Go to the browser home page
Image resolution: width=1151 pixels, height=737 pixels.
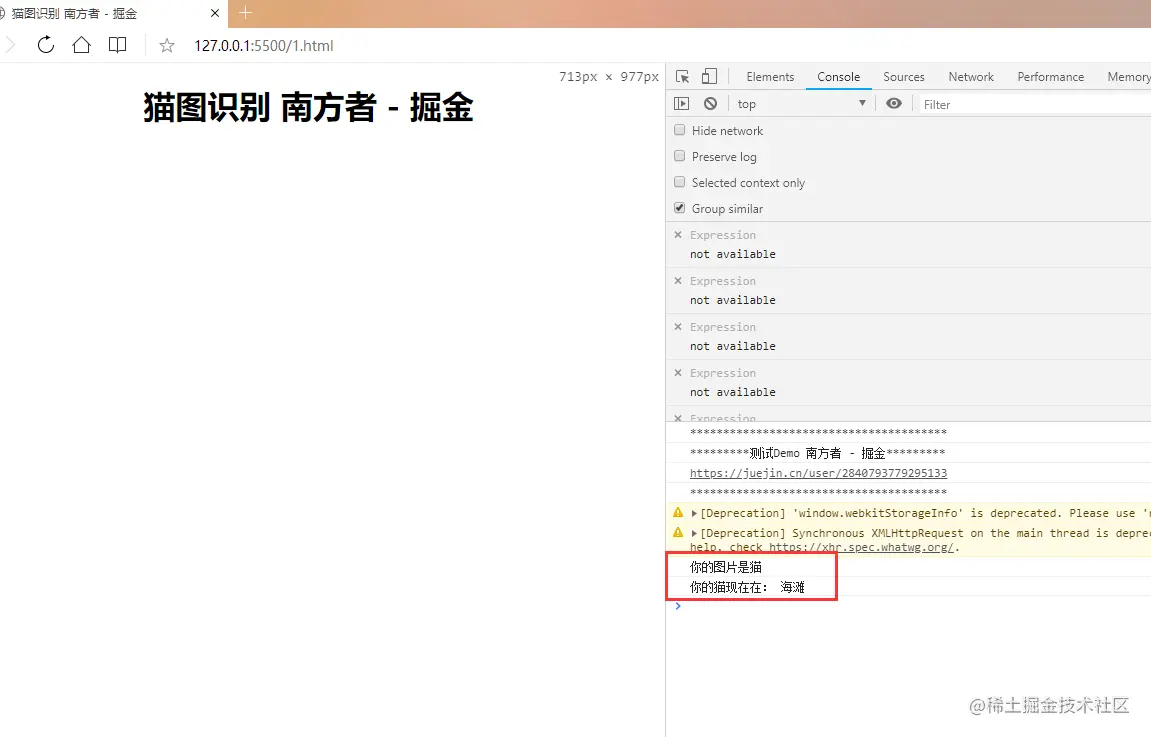(81, 45)
